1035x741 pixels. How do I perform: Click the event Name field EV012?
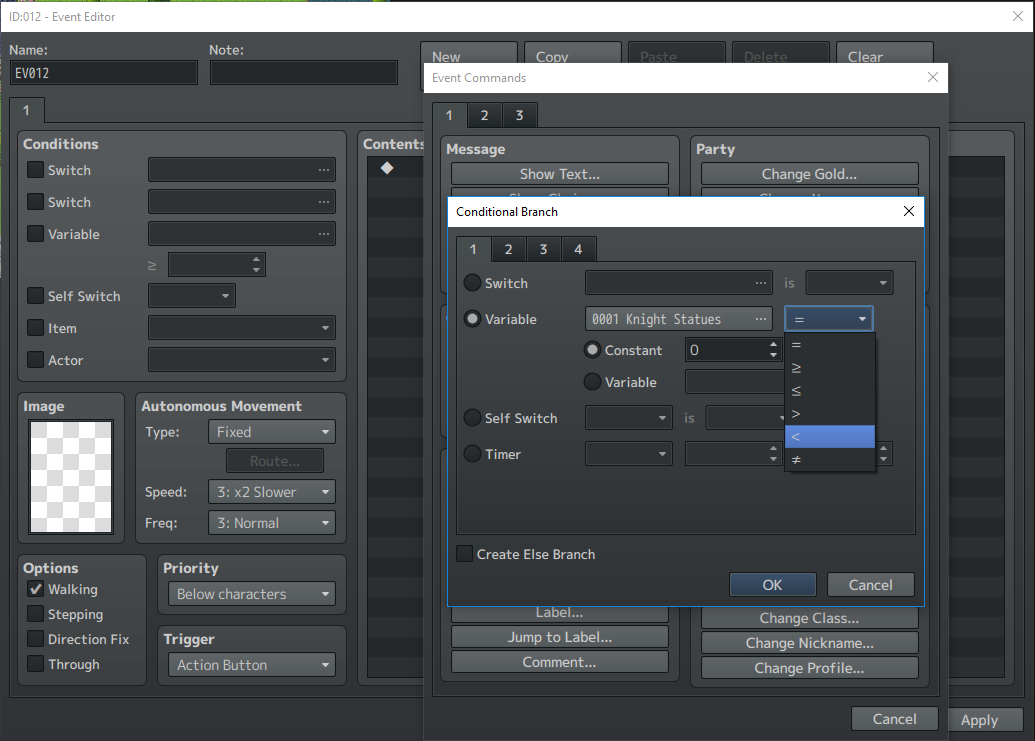(104, 73)
